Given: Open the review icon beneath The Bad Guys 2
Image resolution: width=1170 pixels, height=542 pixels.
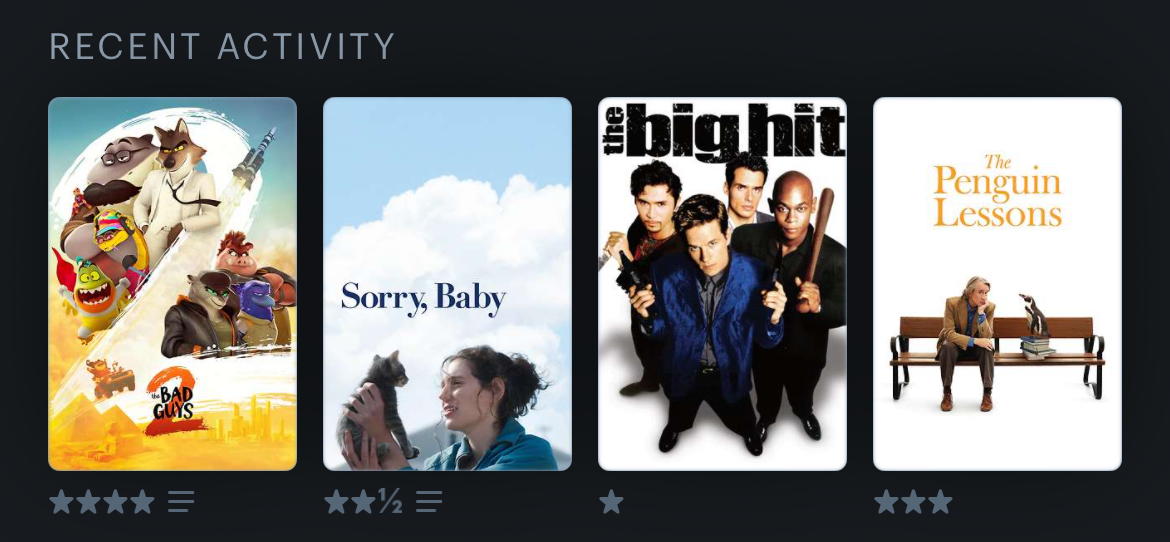Looking at the screenshot, I should click(181, 502).
